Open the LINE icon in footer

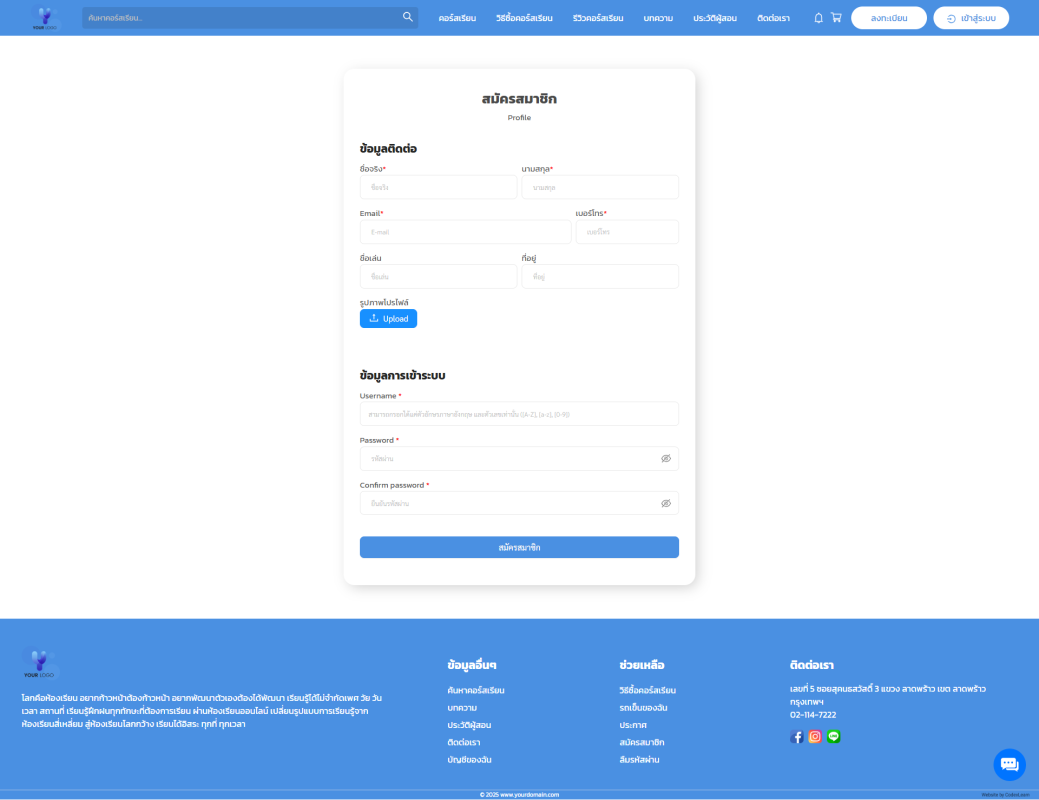(x=834, y=737)
